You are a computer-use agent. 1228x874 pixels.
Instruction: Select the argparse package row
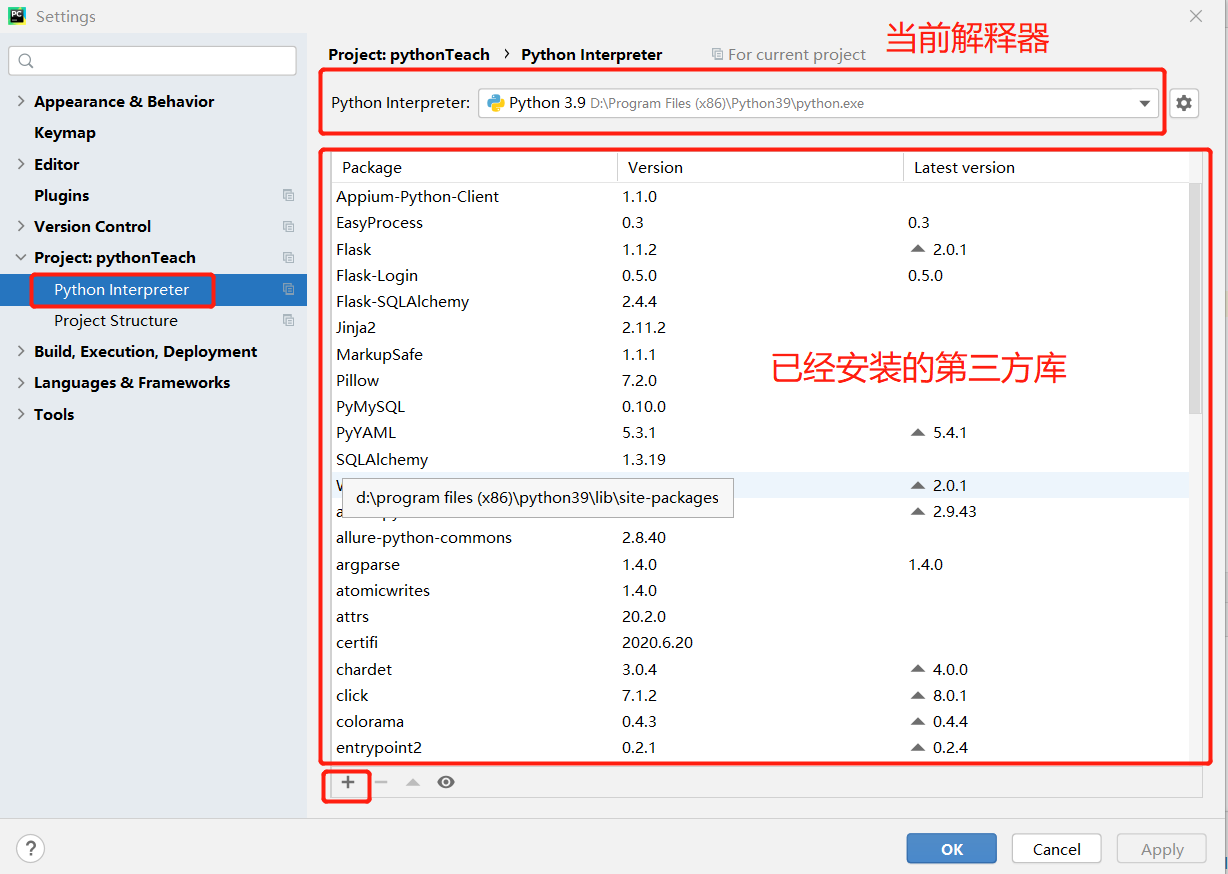pyautogui.click(x=760, y=564)
